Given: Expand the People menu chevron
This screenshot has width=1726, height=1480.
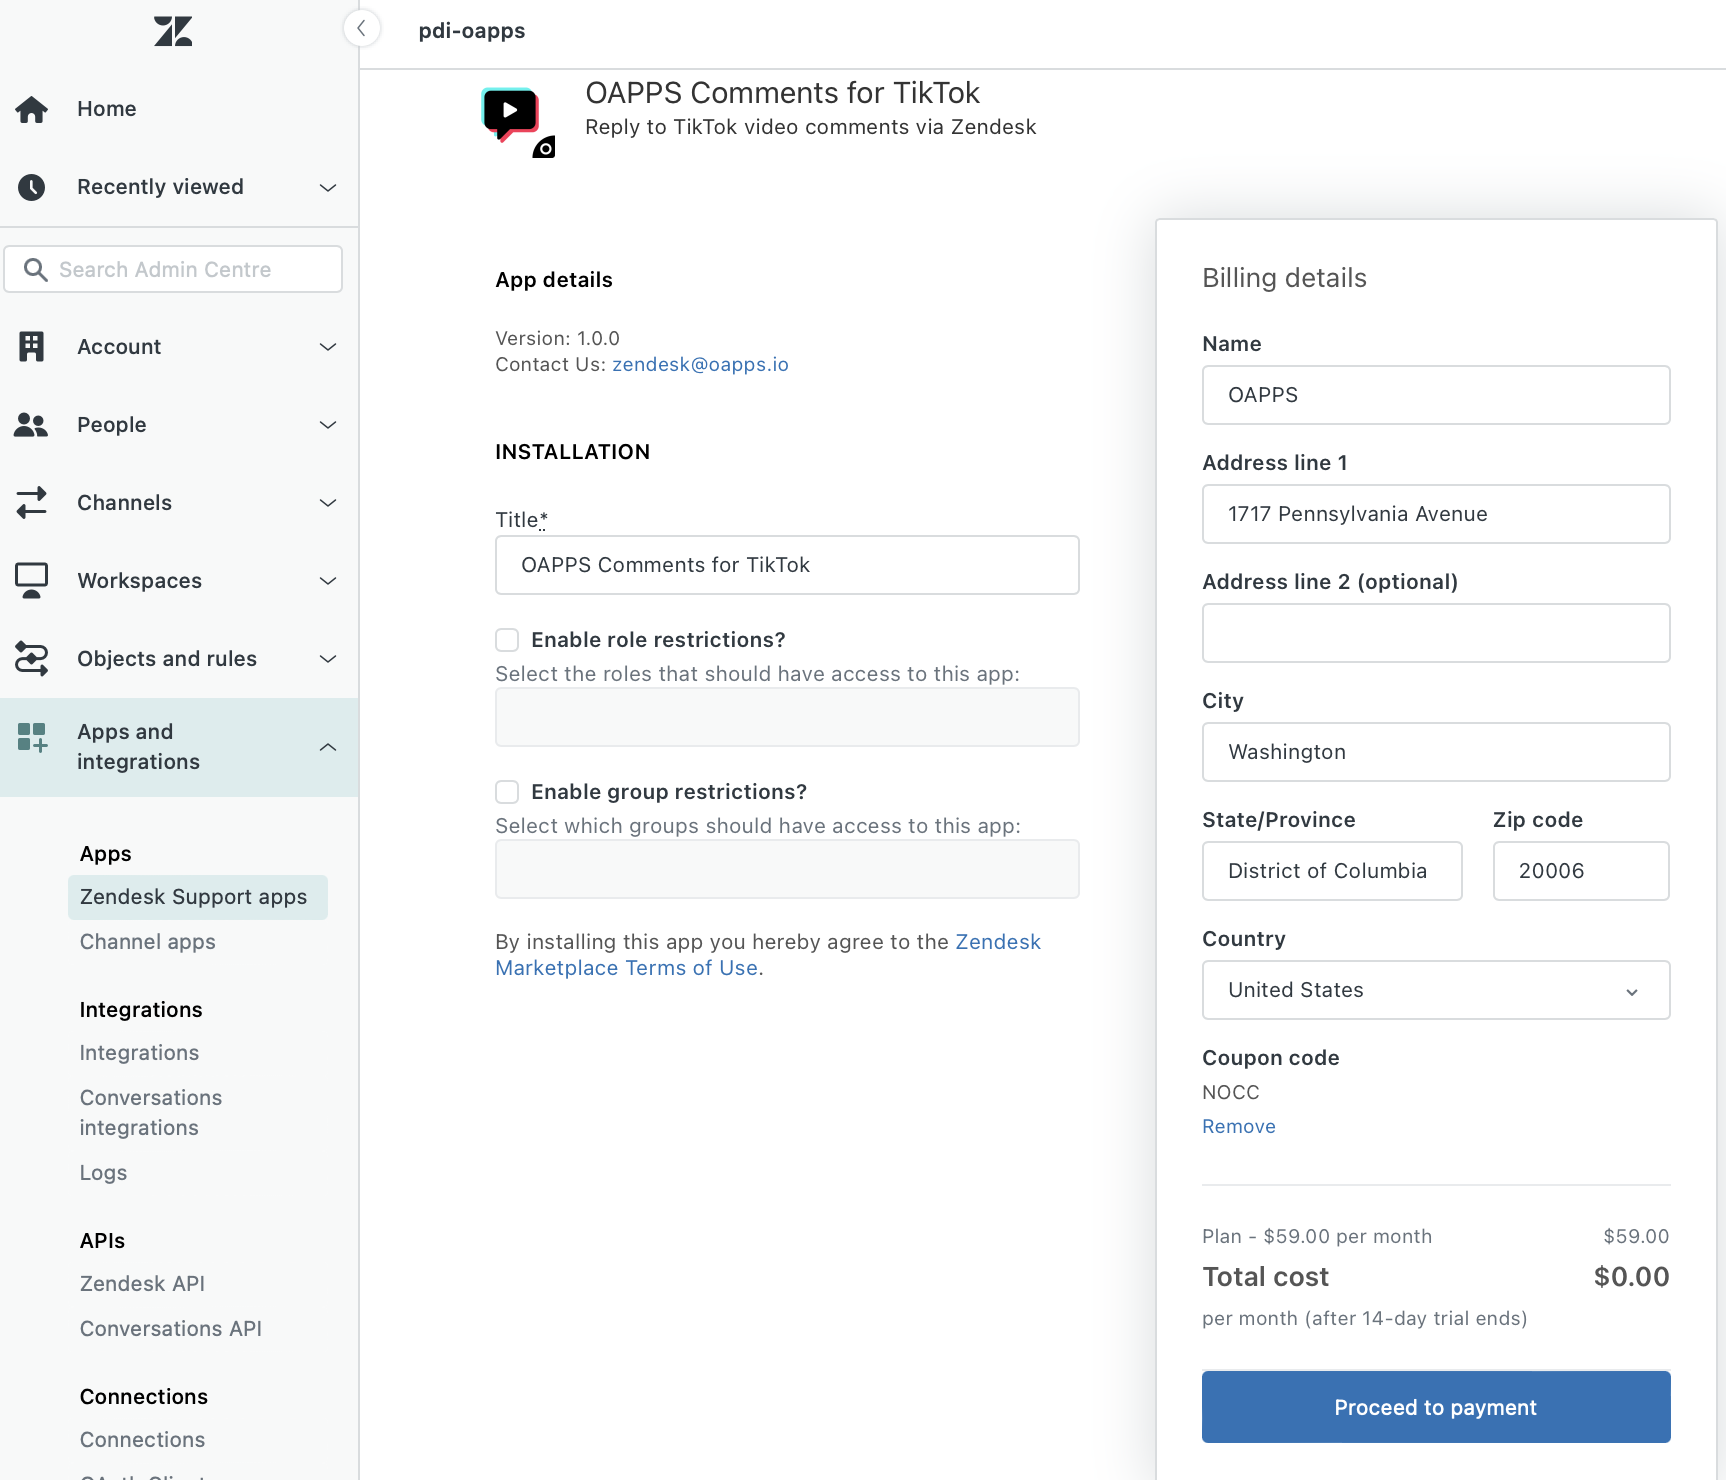Looking at the screenshot, I should pos(328,425).
